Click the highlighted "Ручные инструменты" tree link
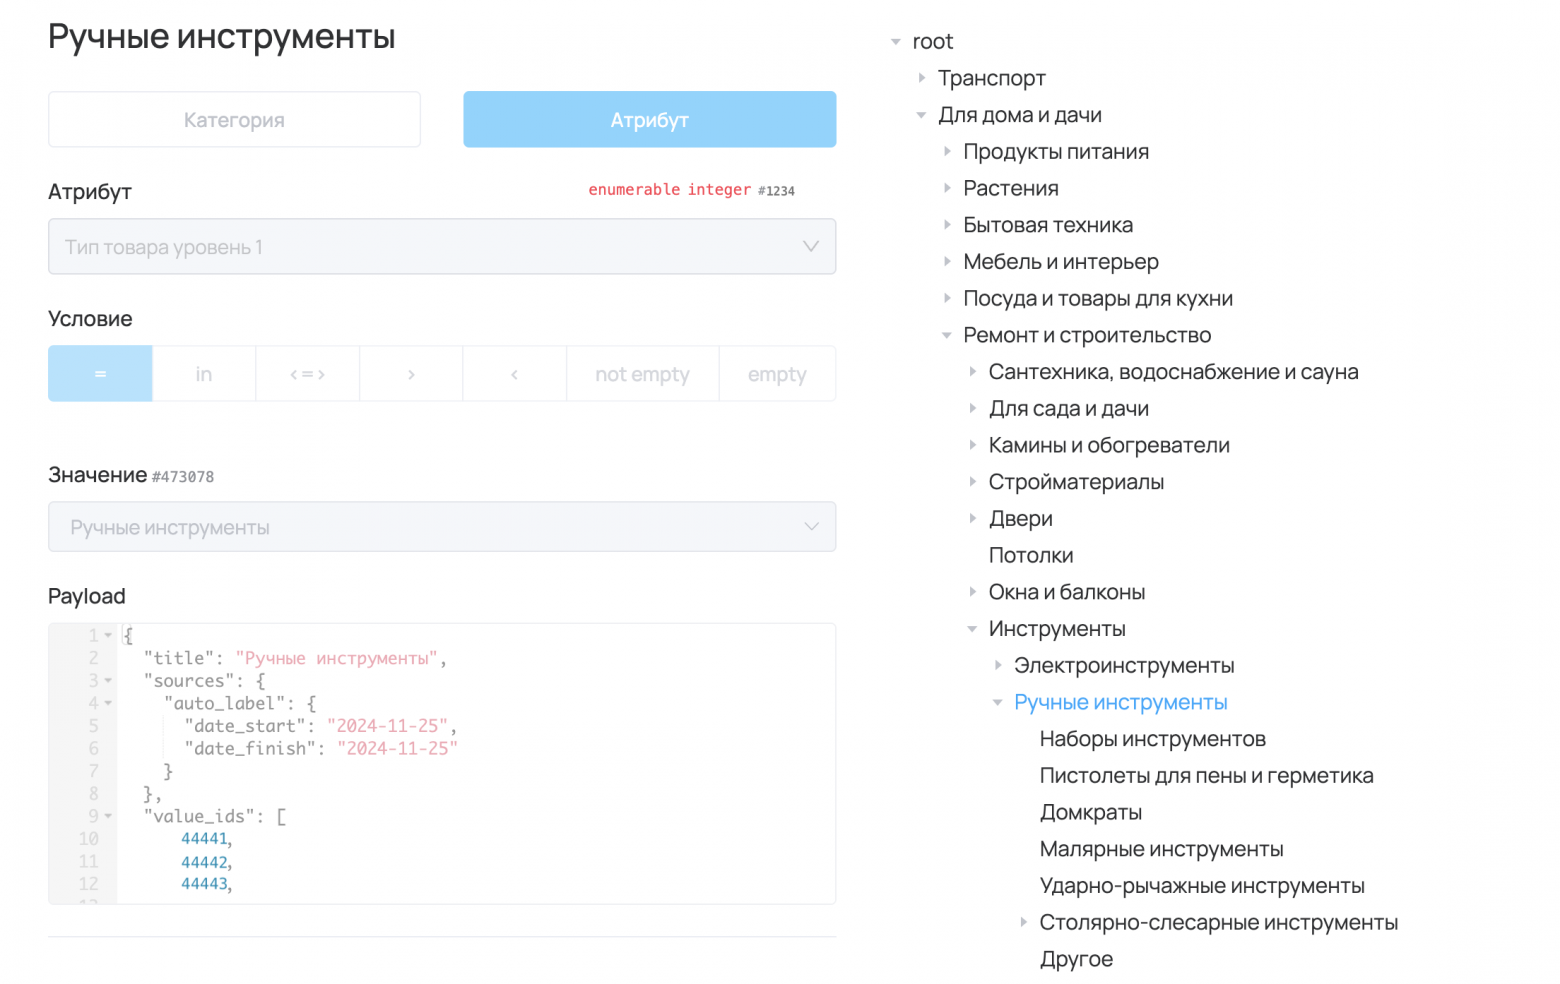The height and width of the screenshot is (984, 1560). 1121,702
